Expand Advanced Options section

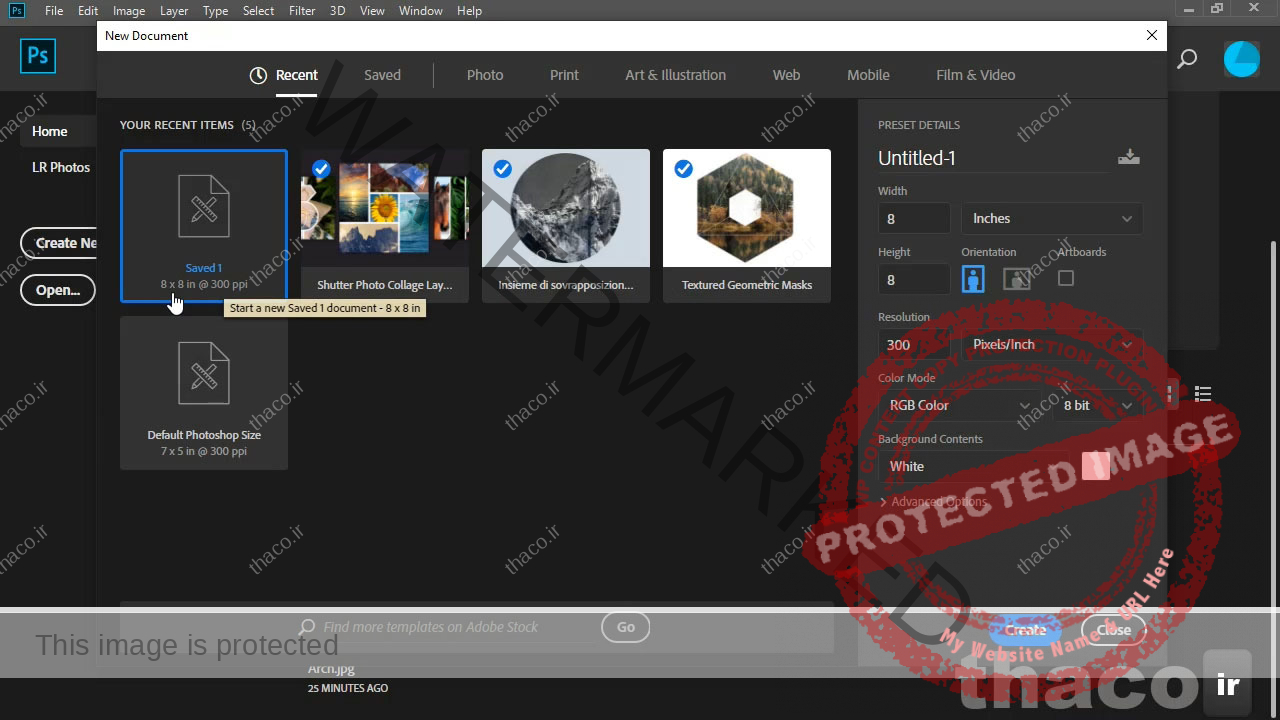[x=933, y=502]
